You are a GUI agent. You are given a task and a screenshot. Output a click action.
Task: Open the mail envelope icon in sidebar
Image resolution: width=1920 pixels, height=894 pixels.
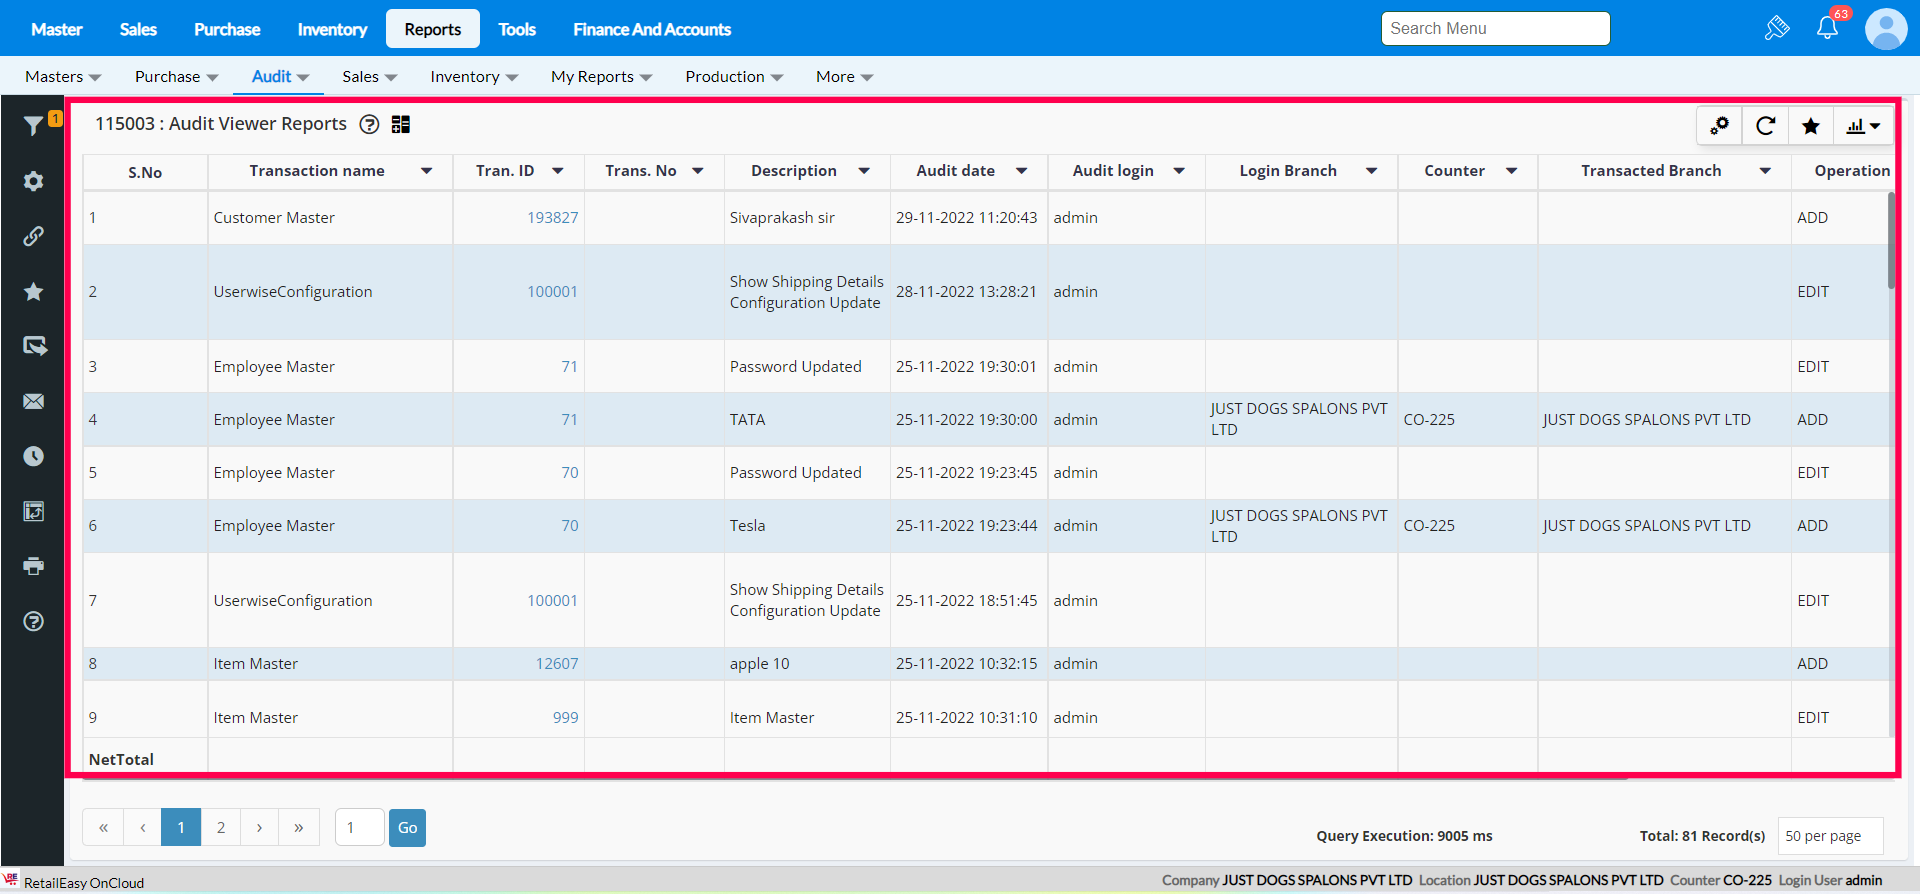[33, 401]
